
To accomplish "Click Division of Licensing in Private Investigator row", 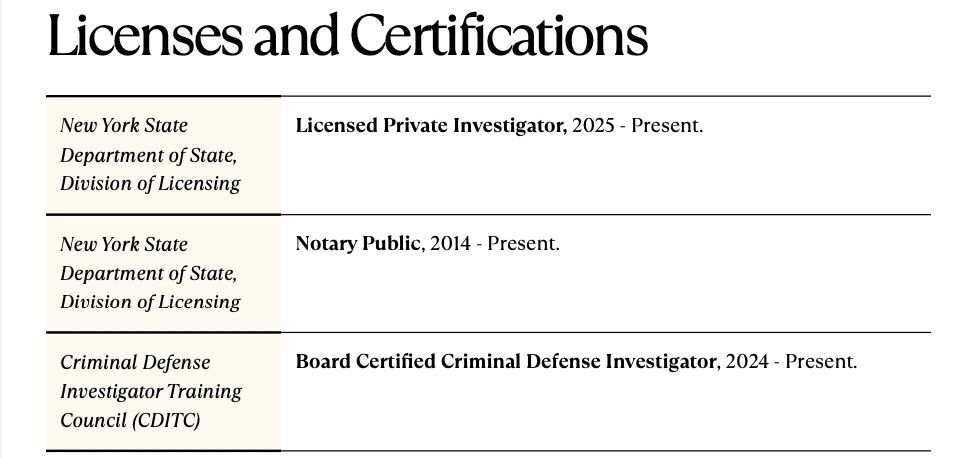I will click(x=150, y=183).
